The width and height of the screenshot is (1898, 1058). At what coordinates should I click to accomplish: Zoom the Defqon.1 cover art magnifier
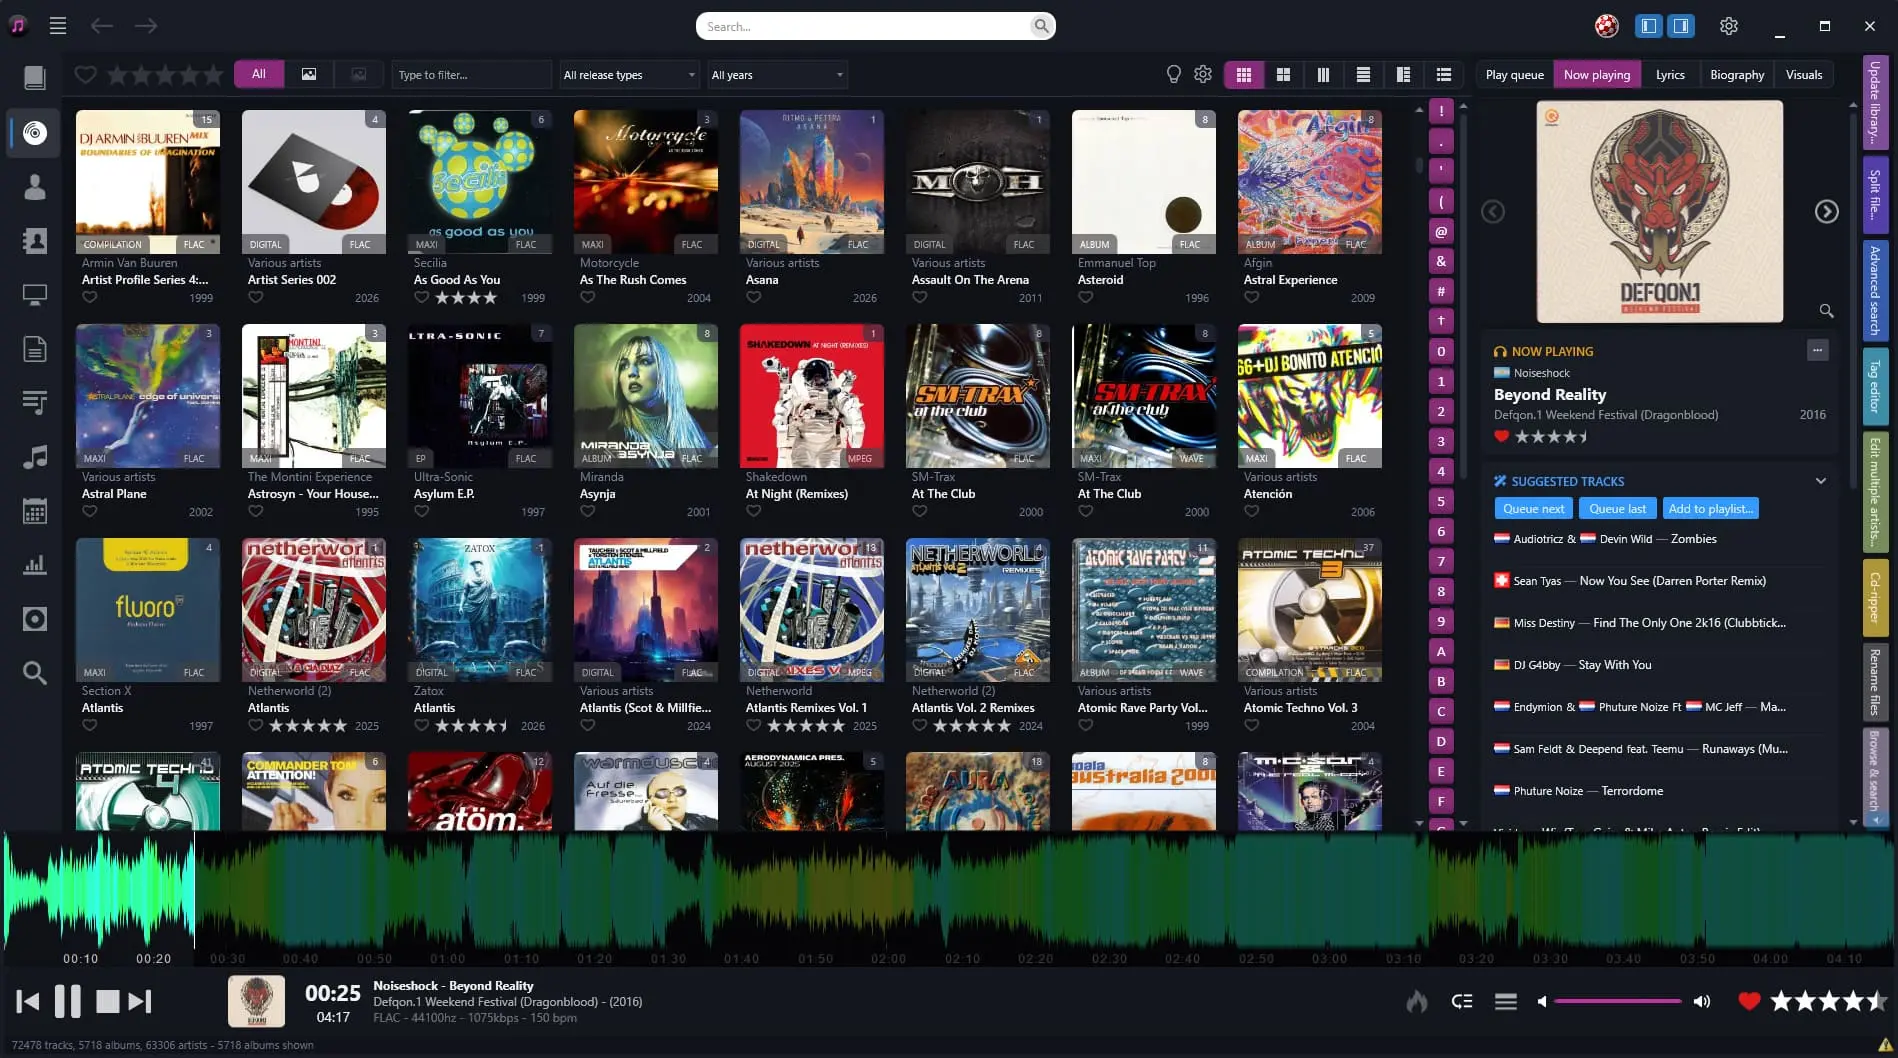pyautogui.click(x=1826, y=311)
